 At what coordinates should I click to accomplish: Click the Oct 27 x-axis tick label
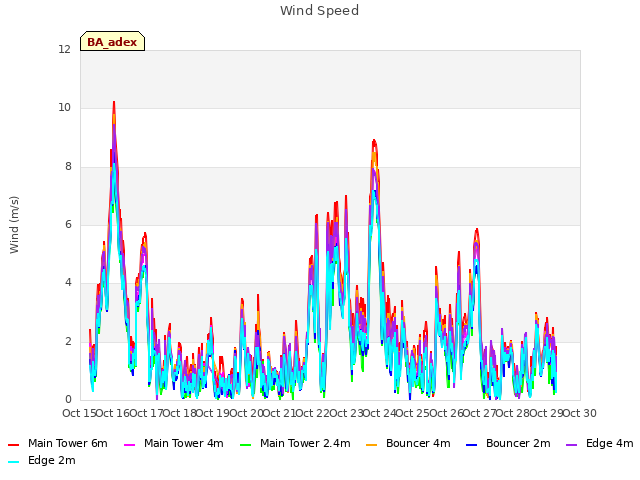(x=480, y=413)
